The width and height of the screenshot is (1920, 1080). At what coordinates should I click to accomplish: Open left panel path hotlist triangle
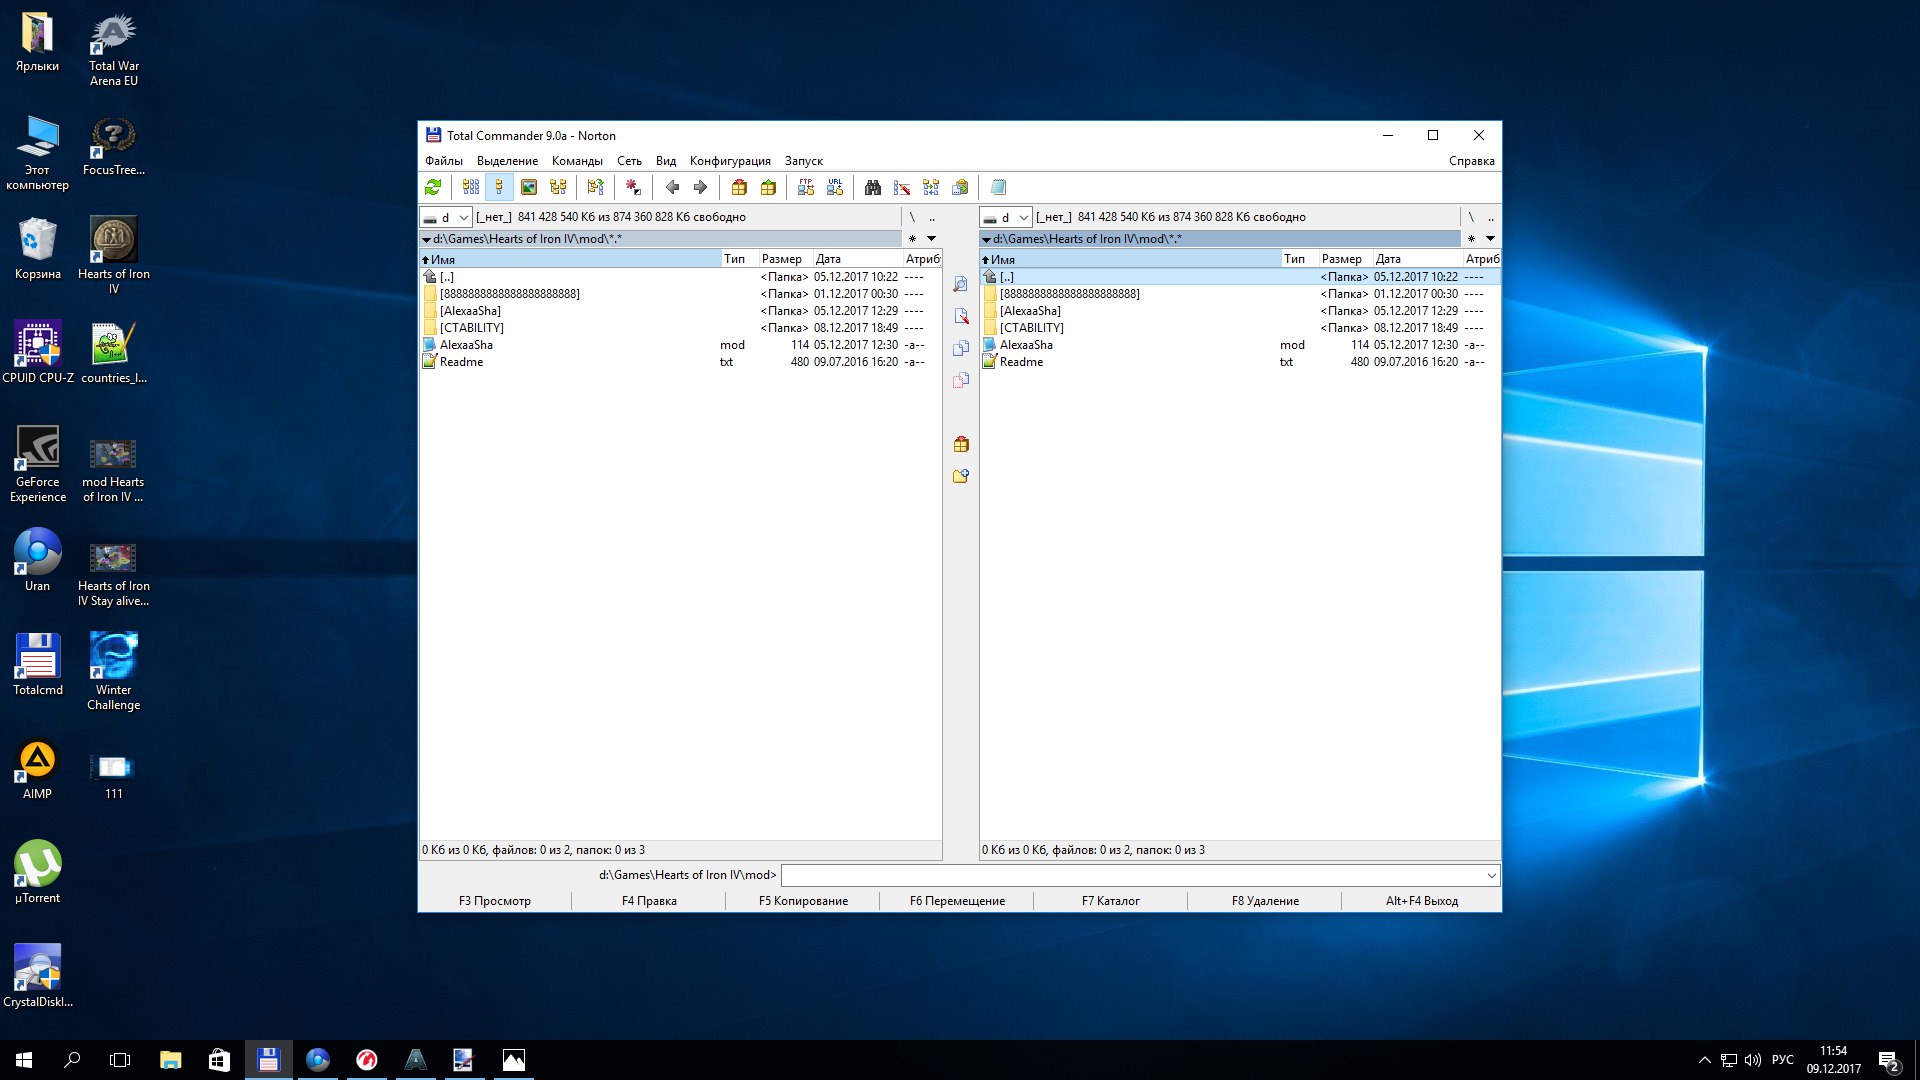pyautogui.click(x=426, y=239)
